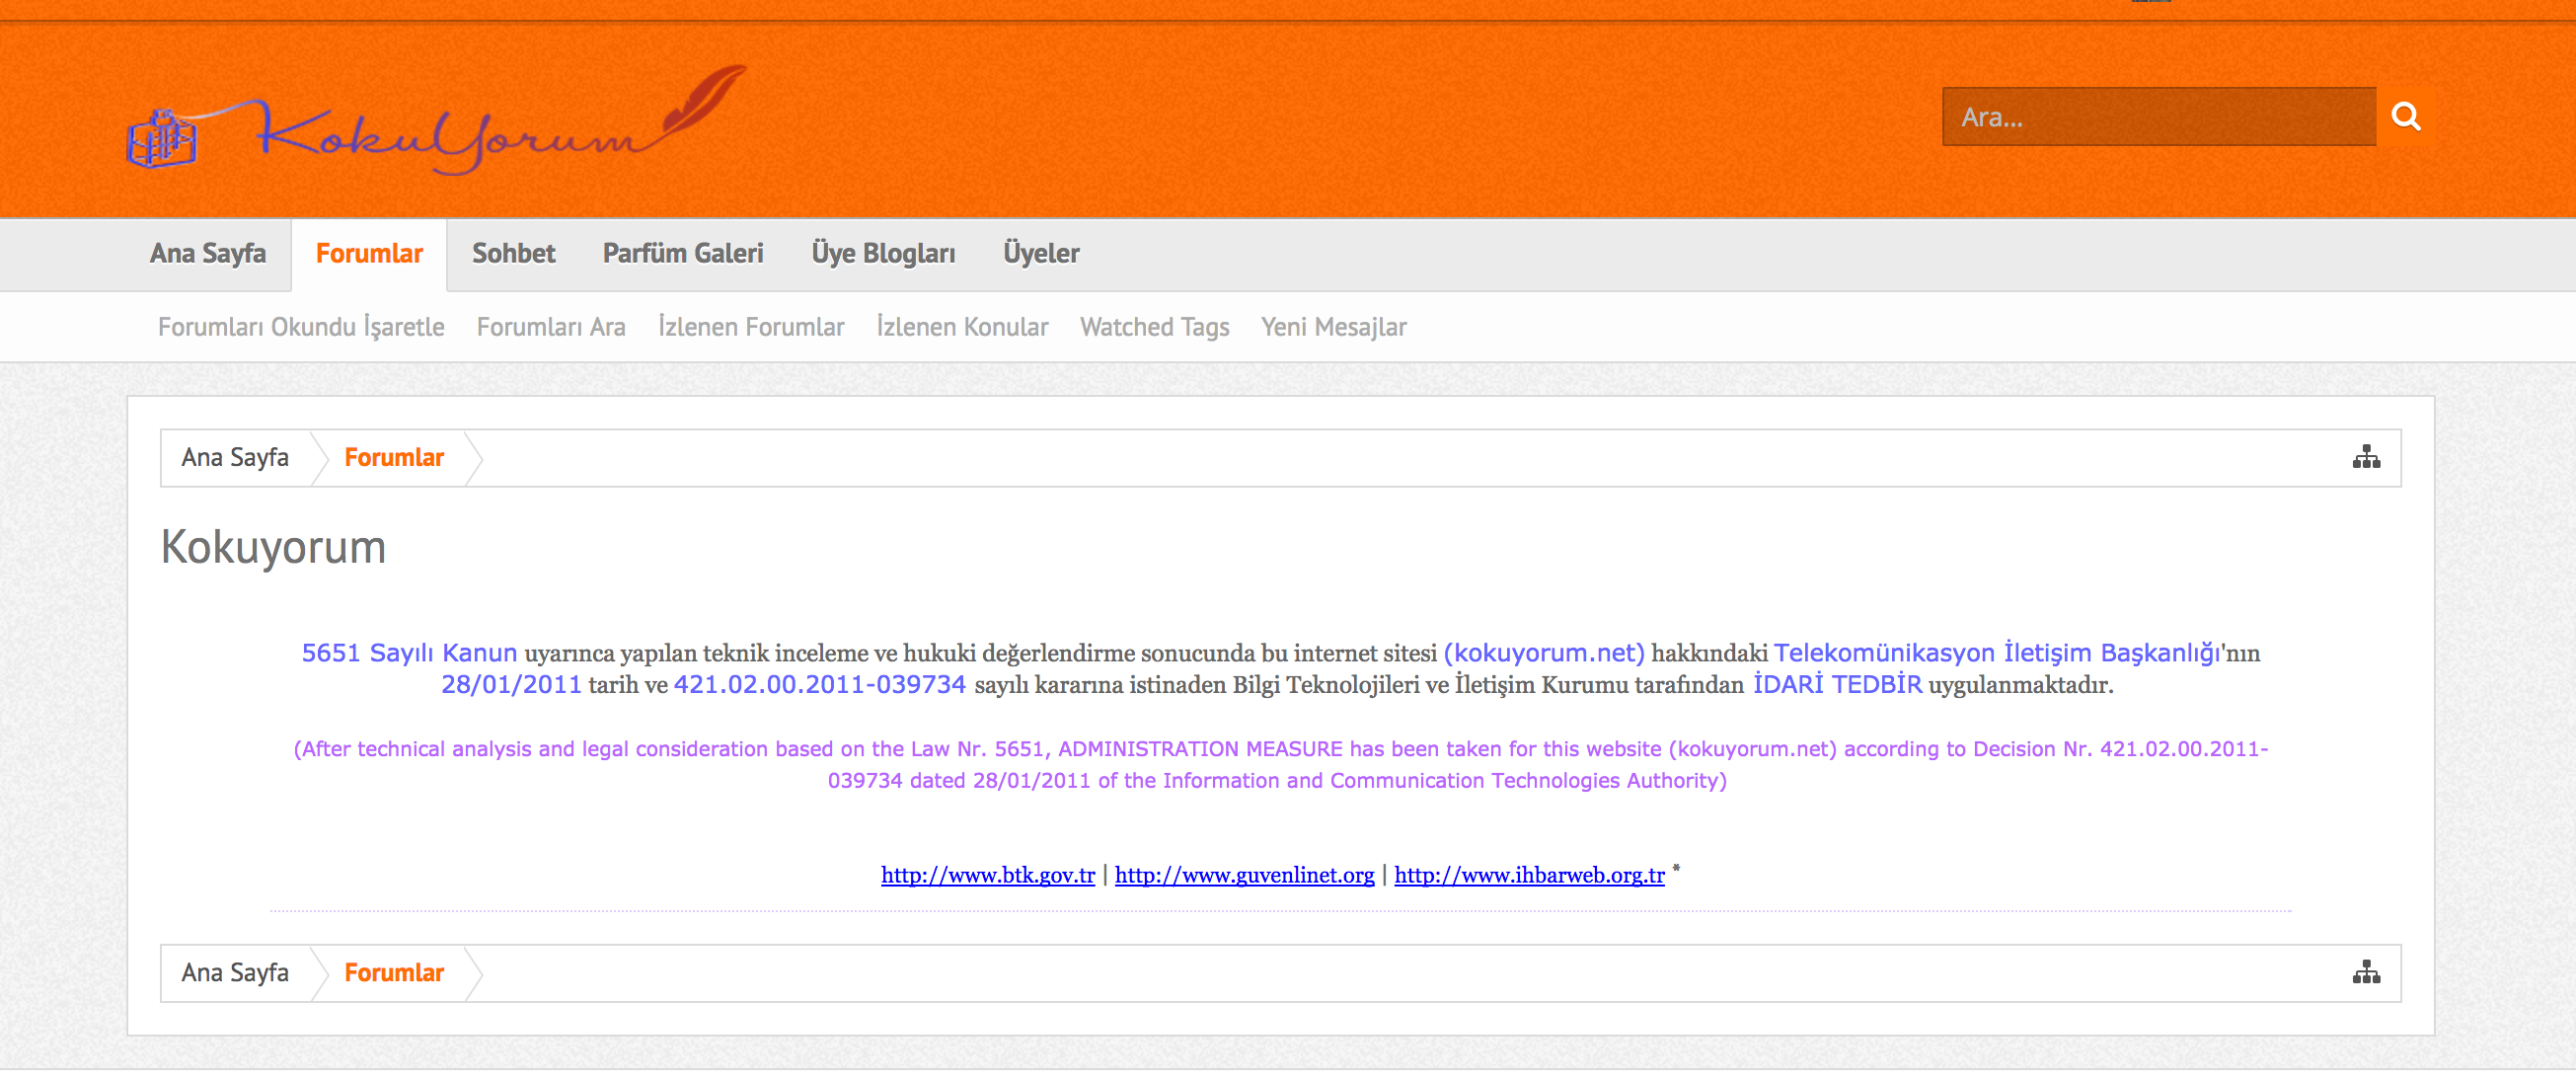Click the (kokuyorum.net) text in Turkish notice
Screen dimensions: 2576x1080
click(1544, 653)
